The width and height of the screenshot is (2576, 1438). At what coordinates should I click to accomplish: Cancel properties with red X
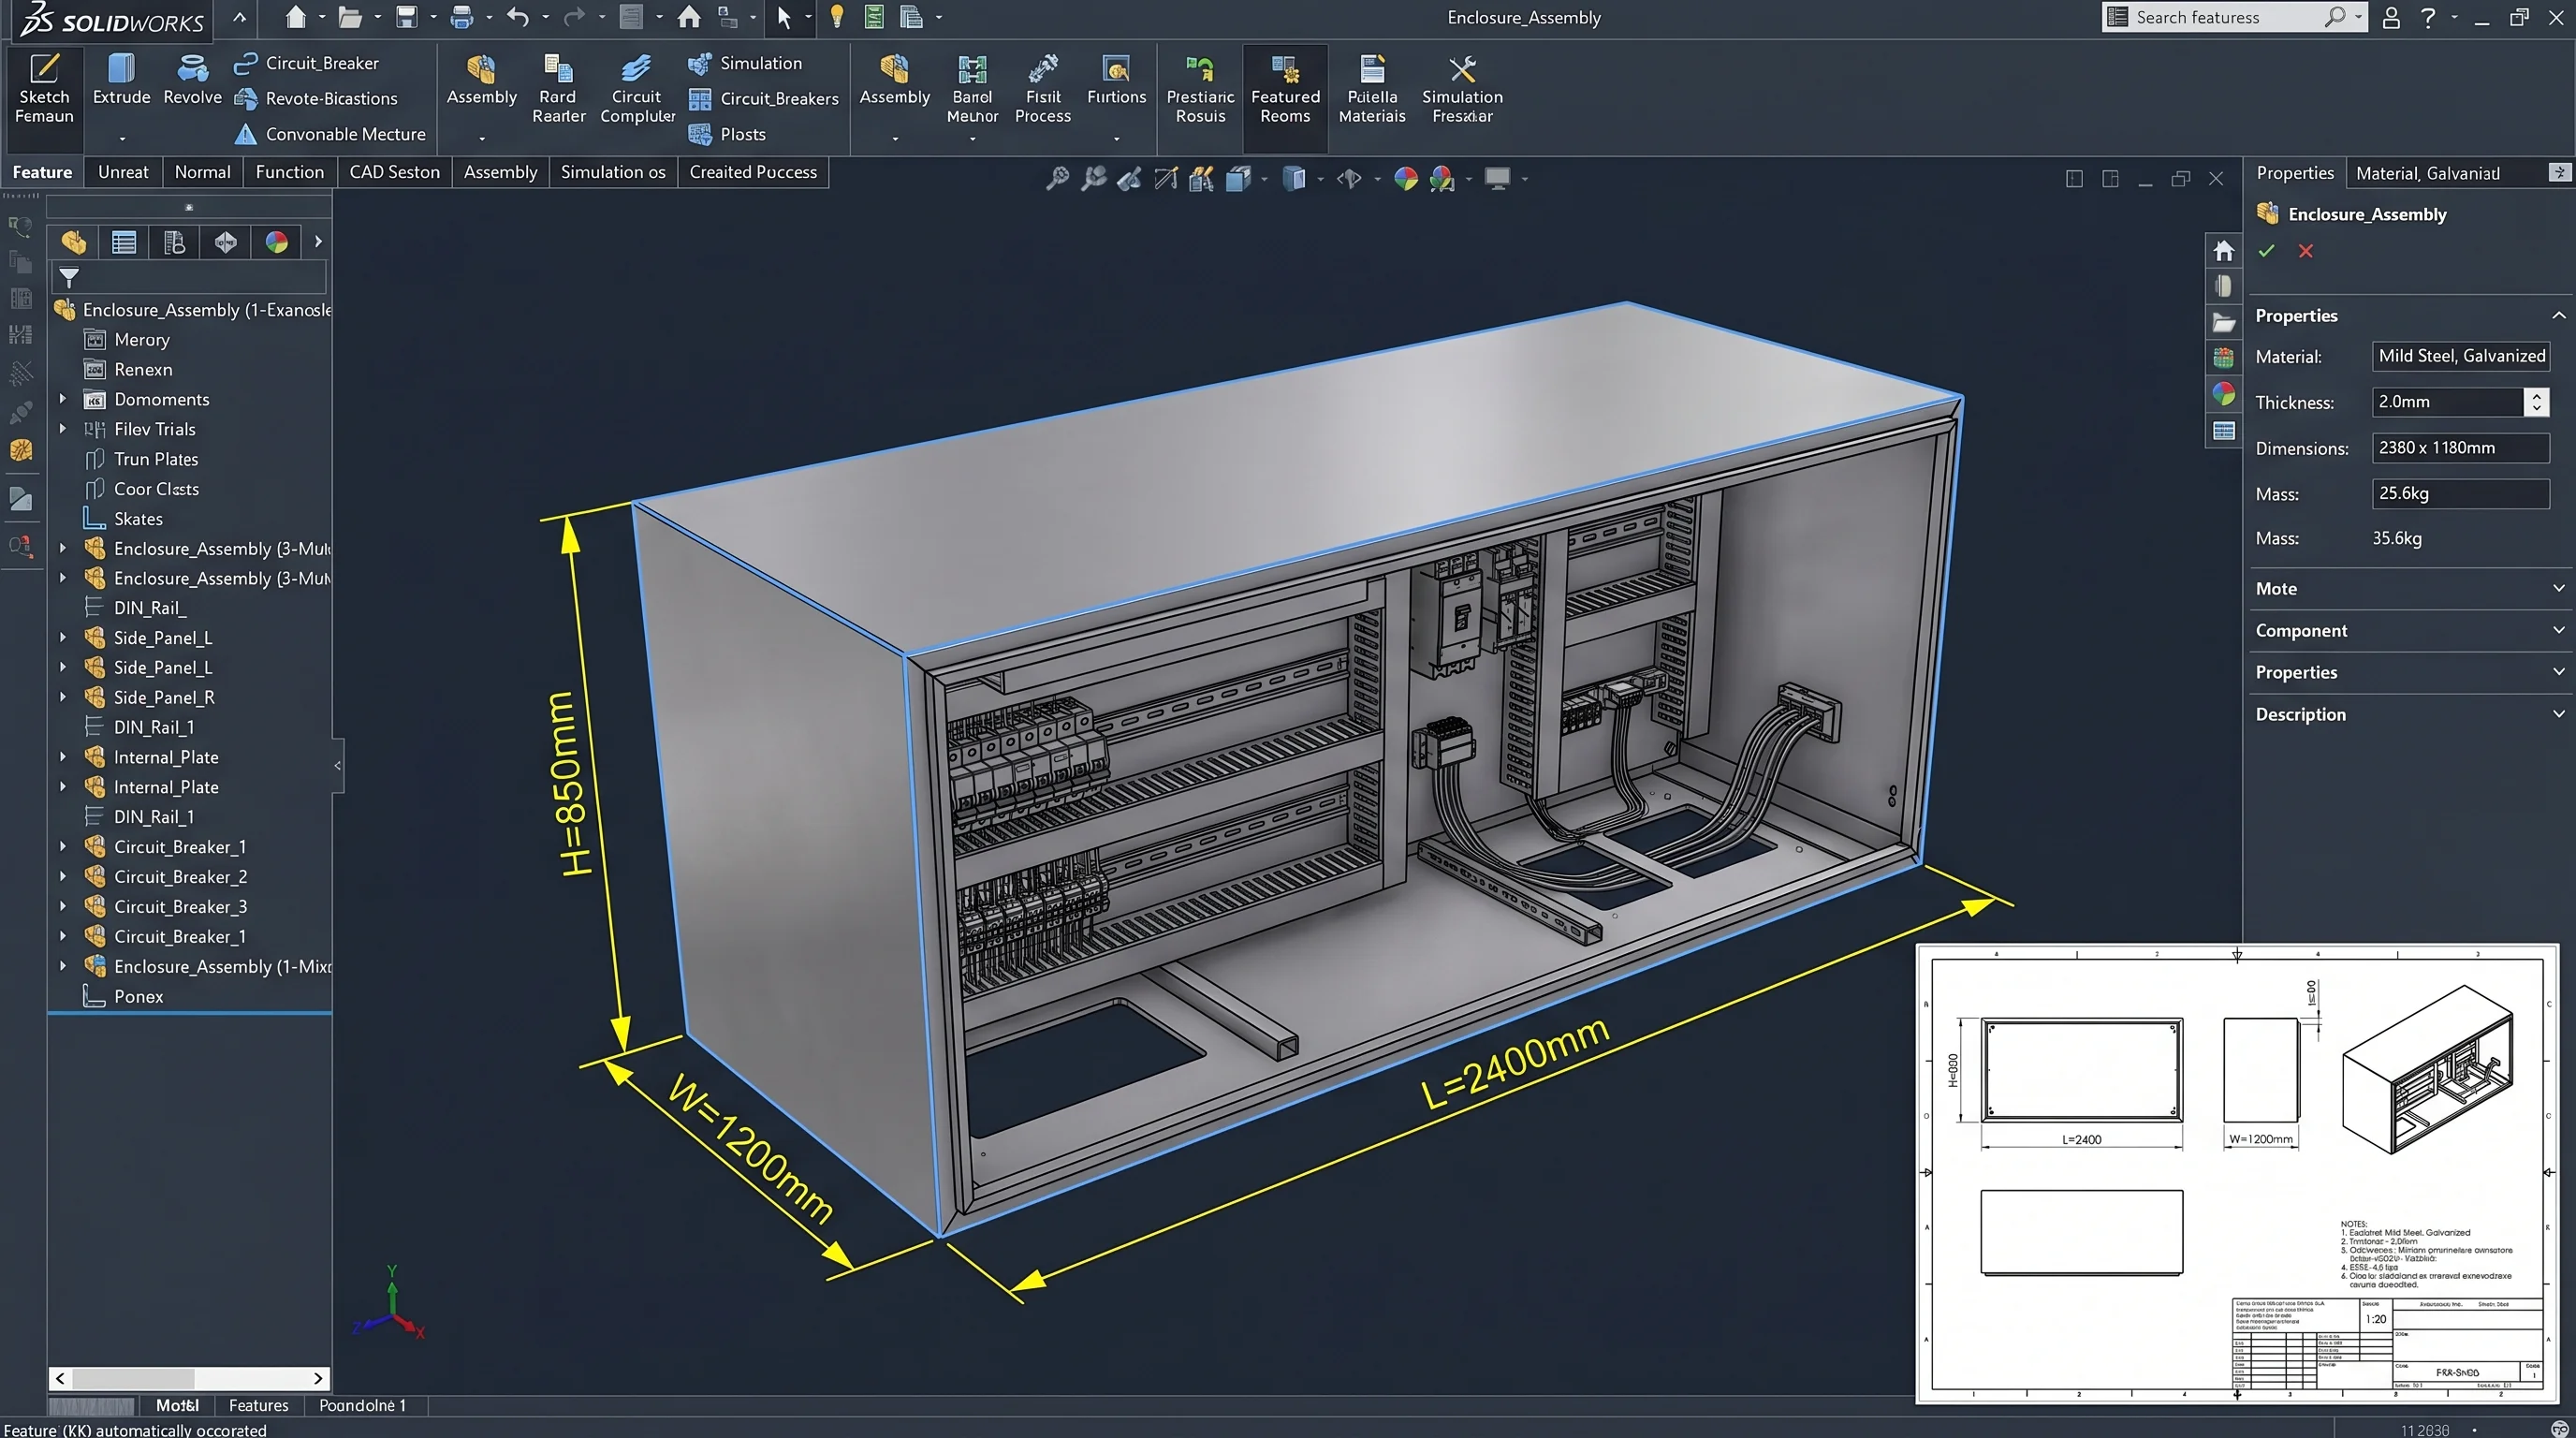(2305, 251)
